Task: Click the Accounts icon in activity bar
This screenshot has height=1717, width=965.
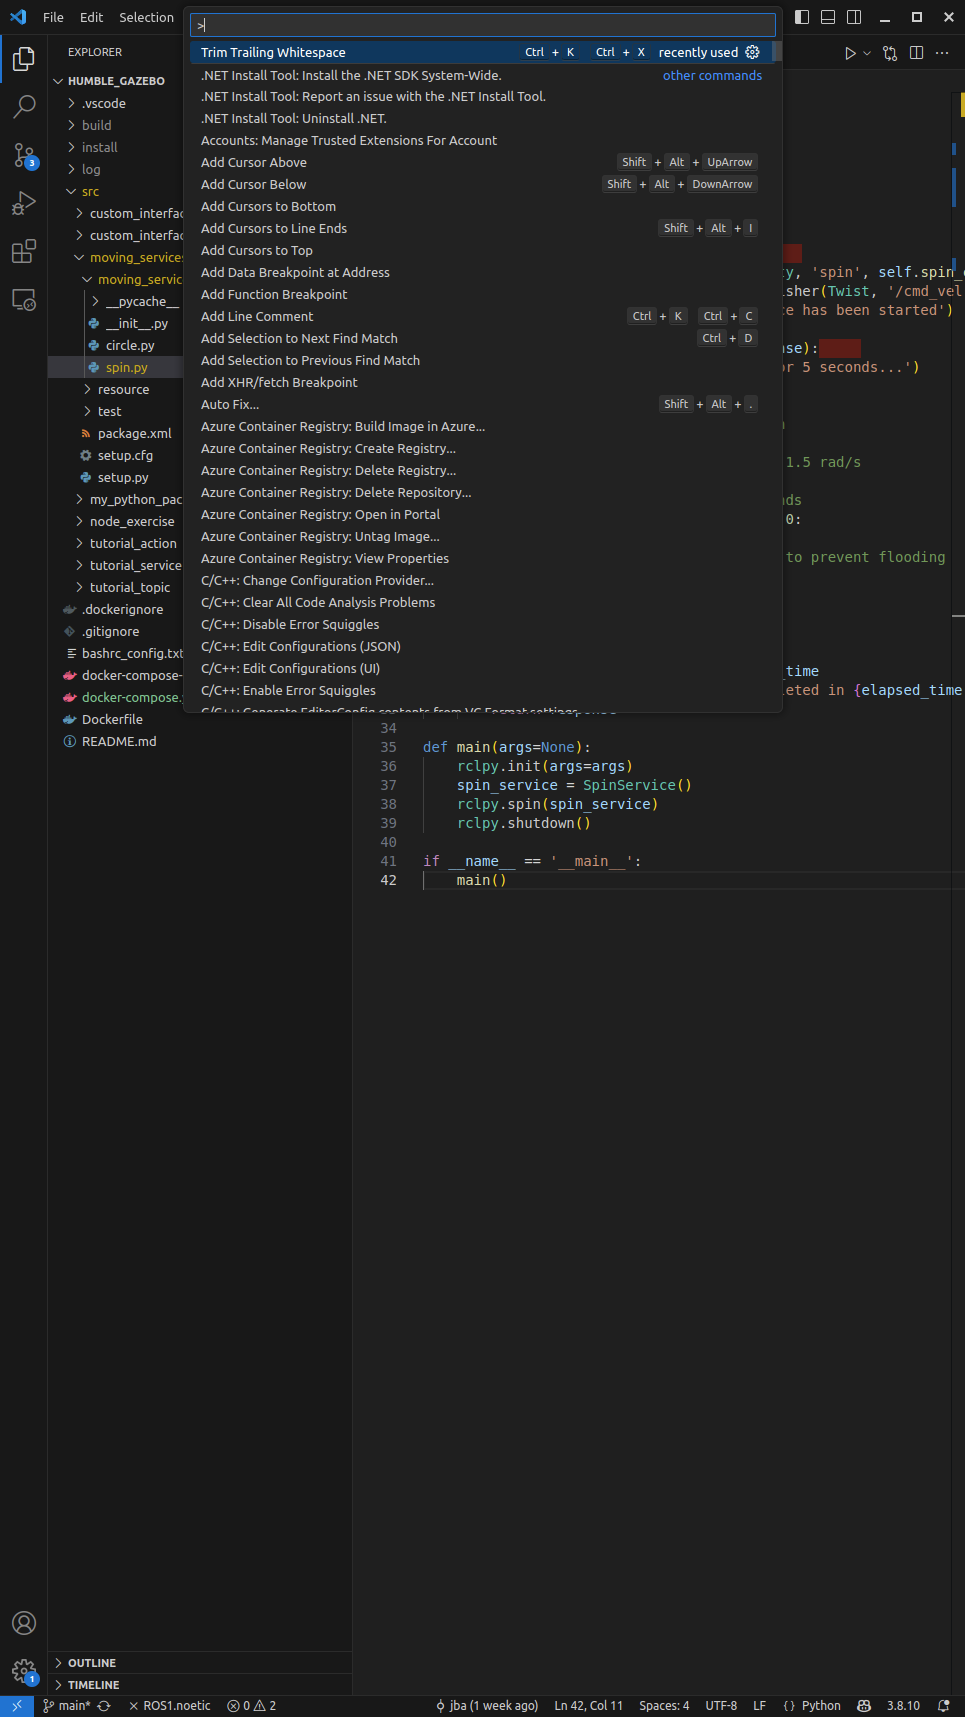Action: (x=24, y=1622)
